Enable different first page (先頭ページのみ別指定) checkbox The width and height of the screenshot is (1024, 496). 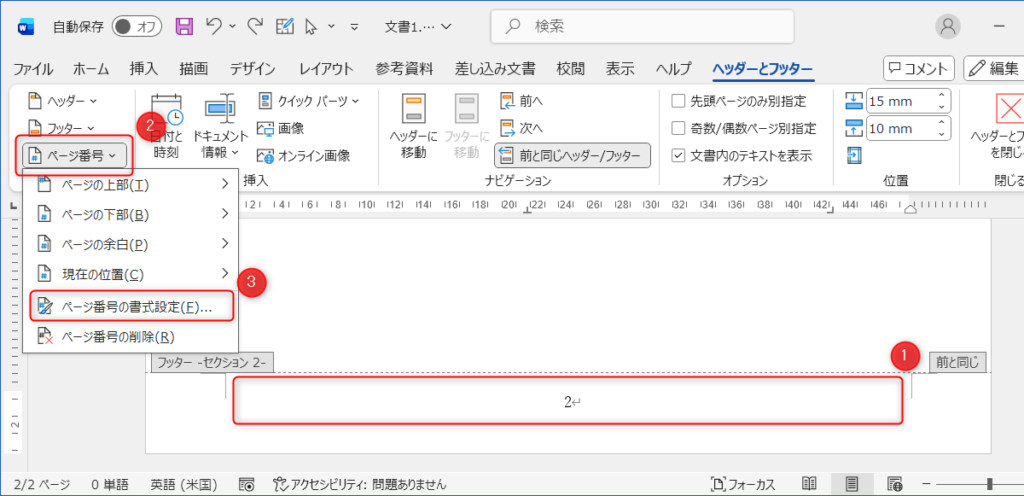point(680,101)
